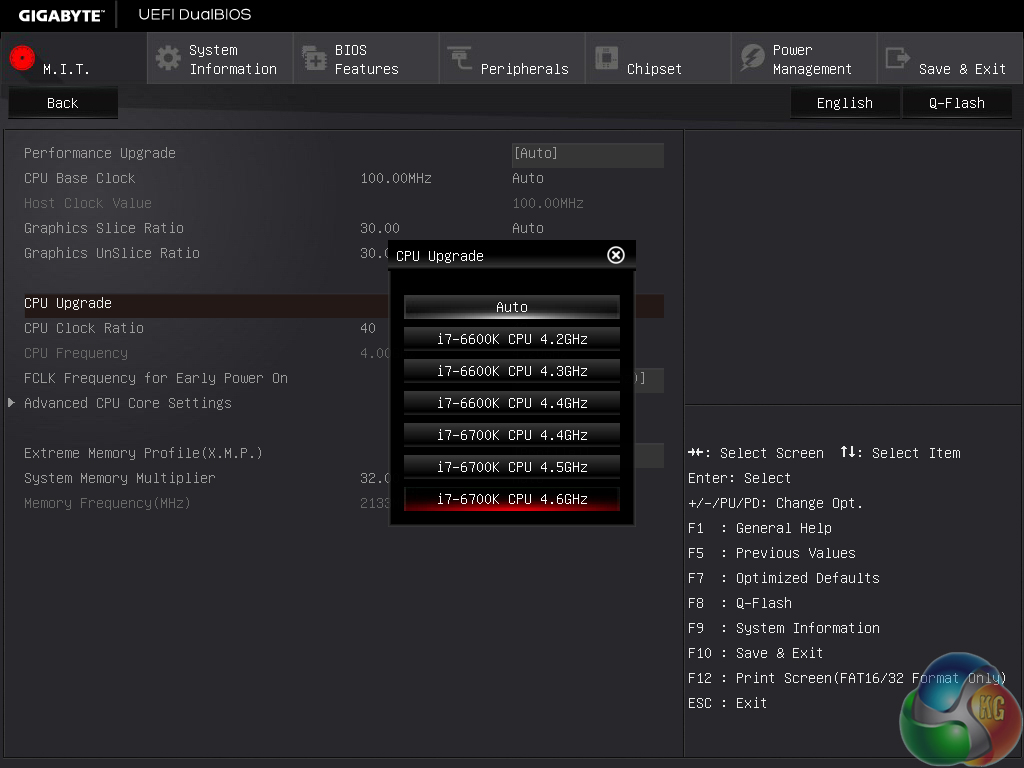The image size is (1024, 768).
Task: Click the Peripherals tab icon
Action: (460, 59)
